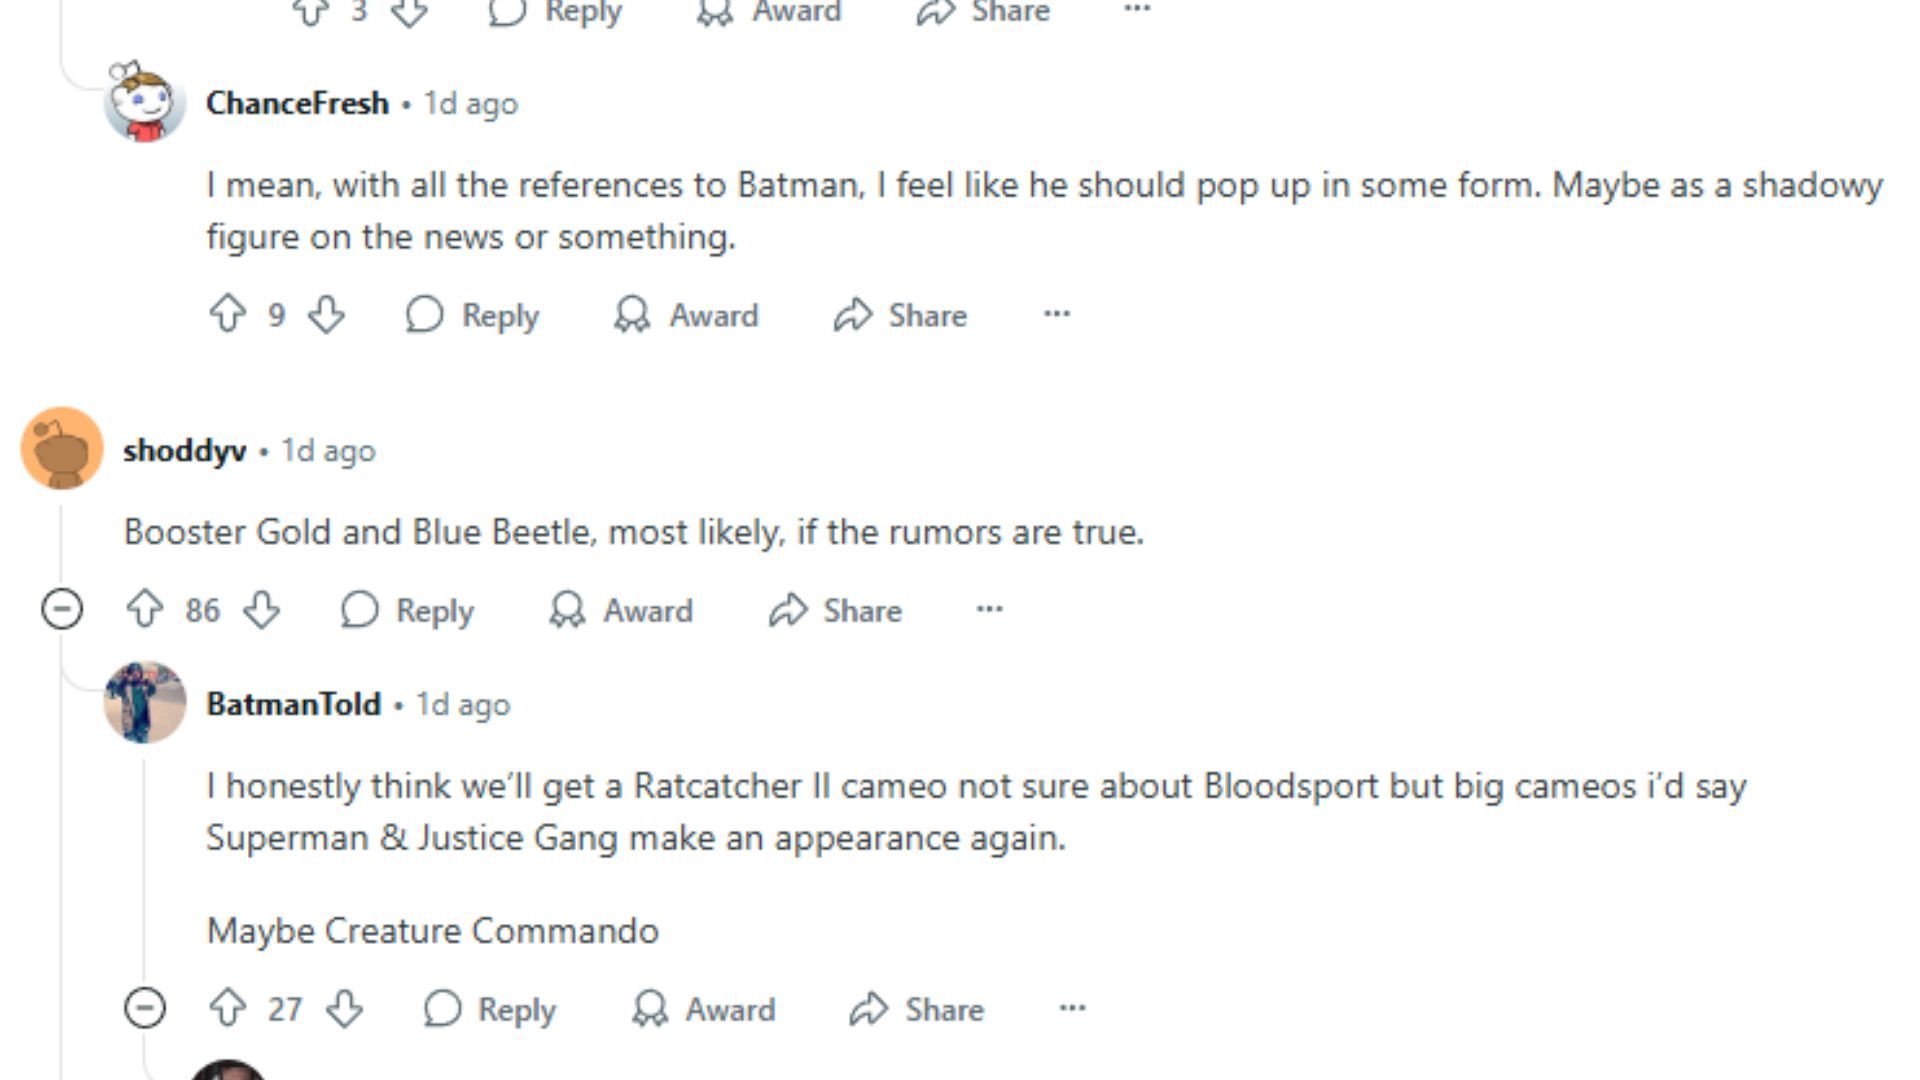Share shoddyv's Booster Gold comment
The height and width of the screenshot is (1080, 1920).
[x=835, y=610]
